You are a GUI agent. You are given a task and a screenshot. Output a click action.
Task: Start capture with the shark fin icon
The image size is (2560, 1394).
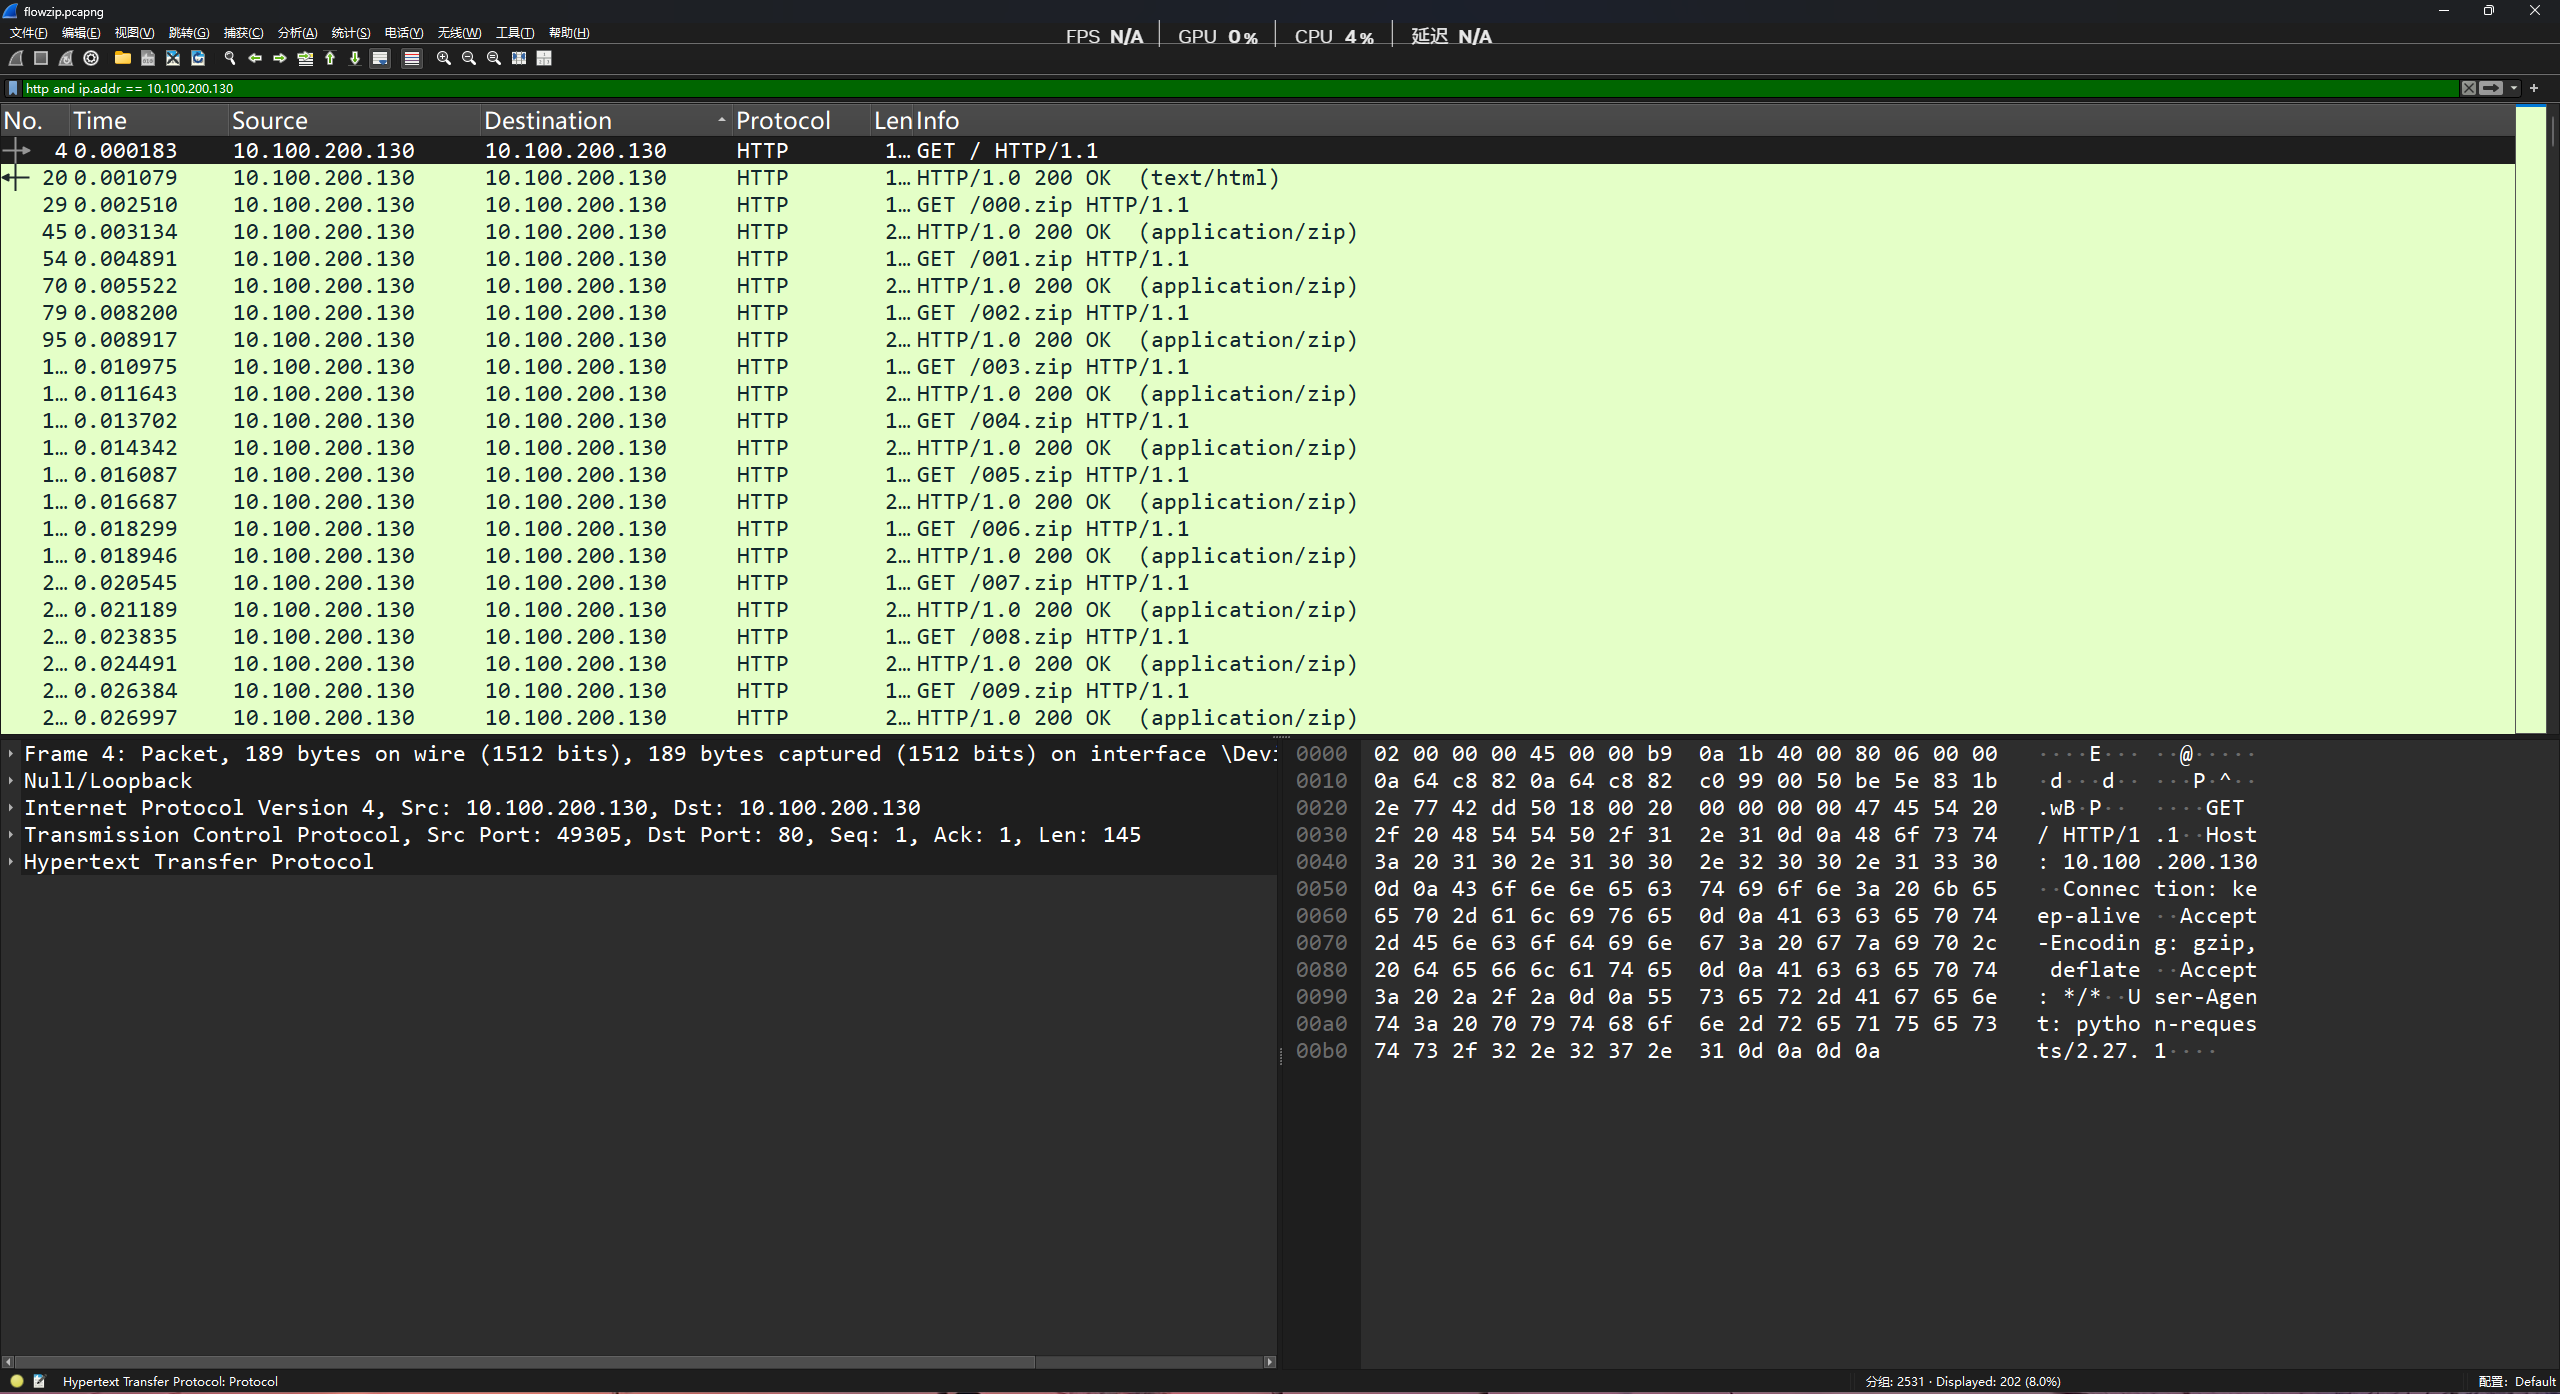tap(16, 58)
